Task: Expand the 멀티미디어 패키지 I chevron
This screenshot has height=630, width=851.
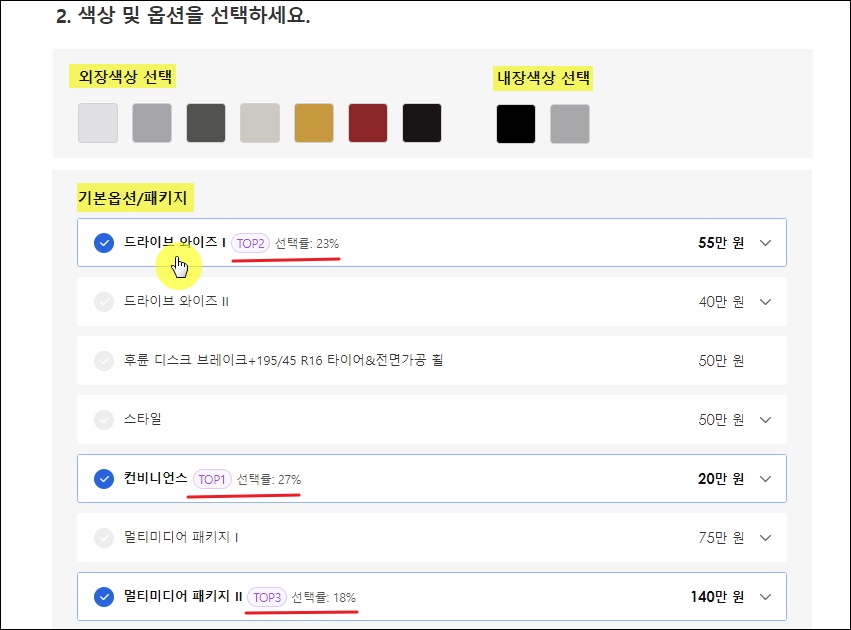Action: (765, 538)
